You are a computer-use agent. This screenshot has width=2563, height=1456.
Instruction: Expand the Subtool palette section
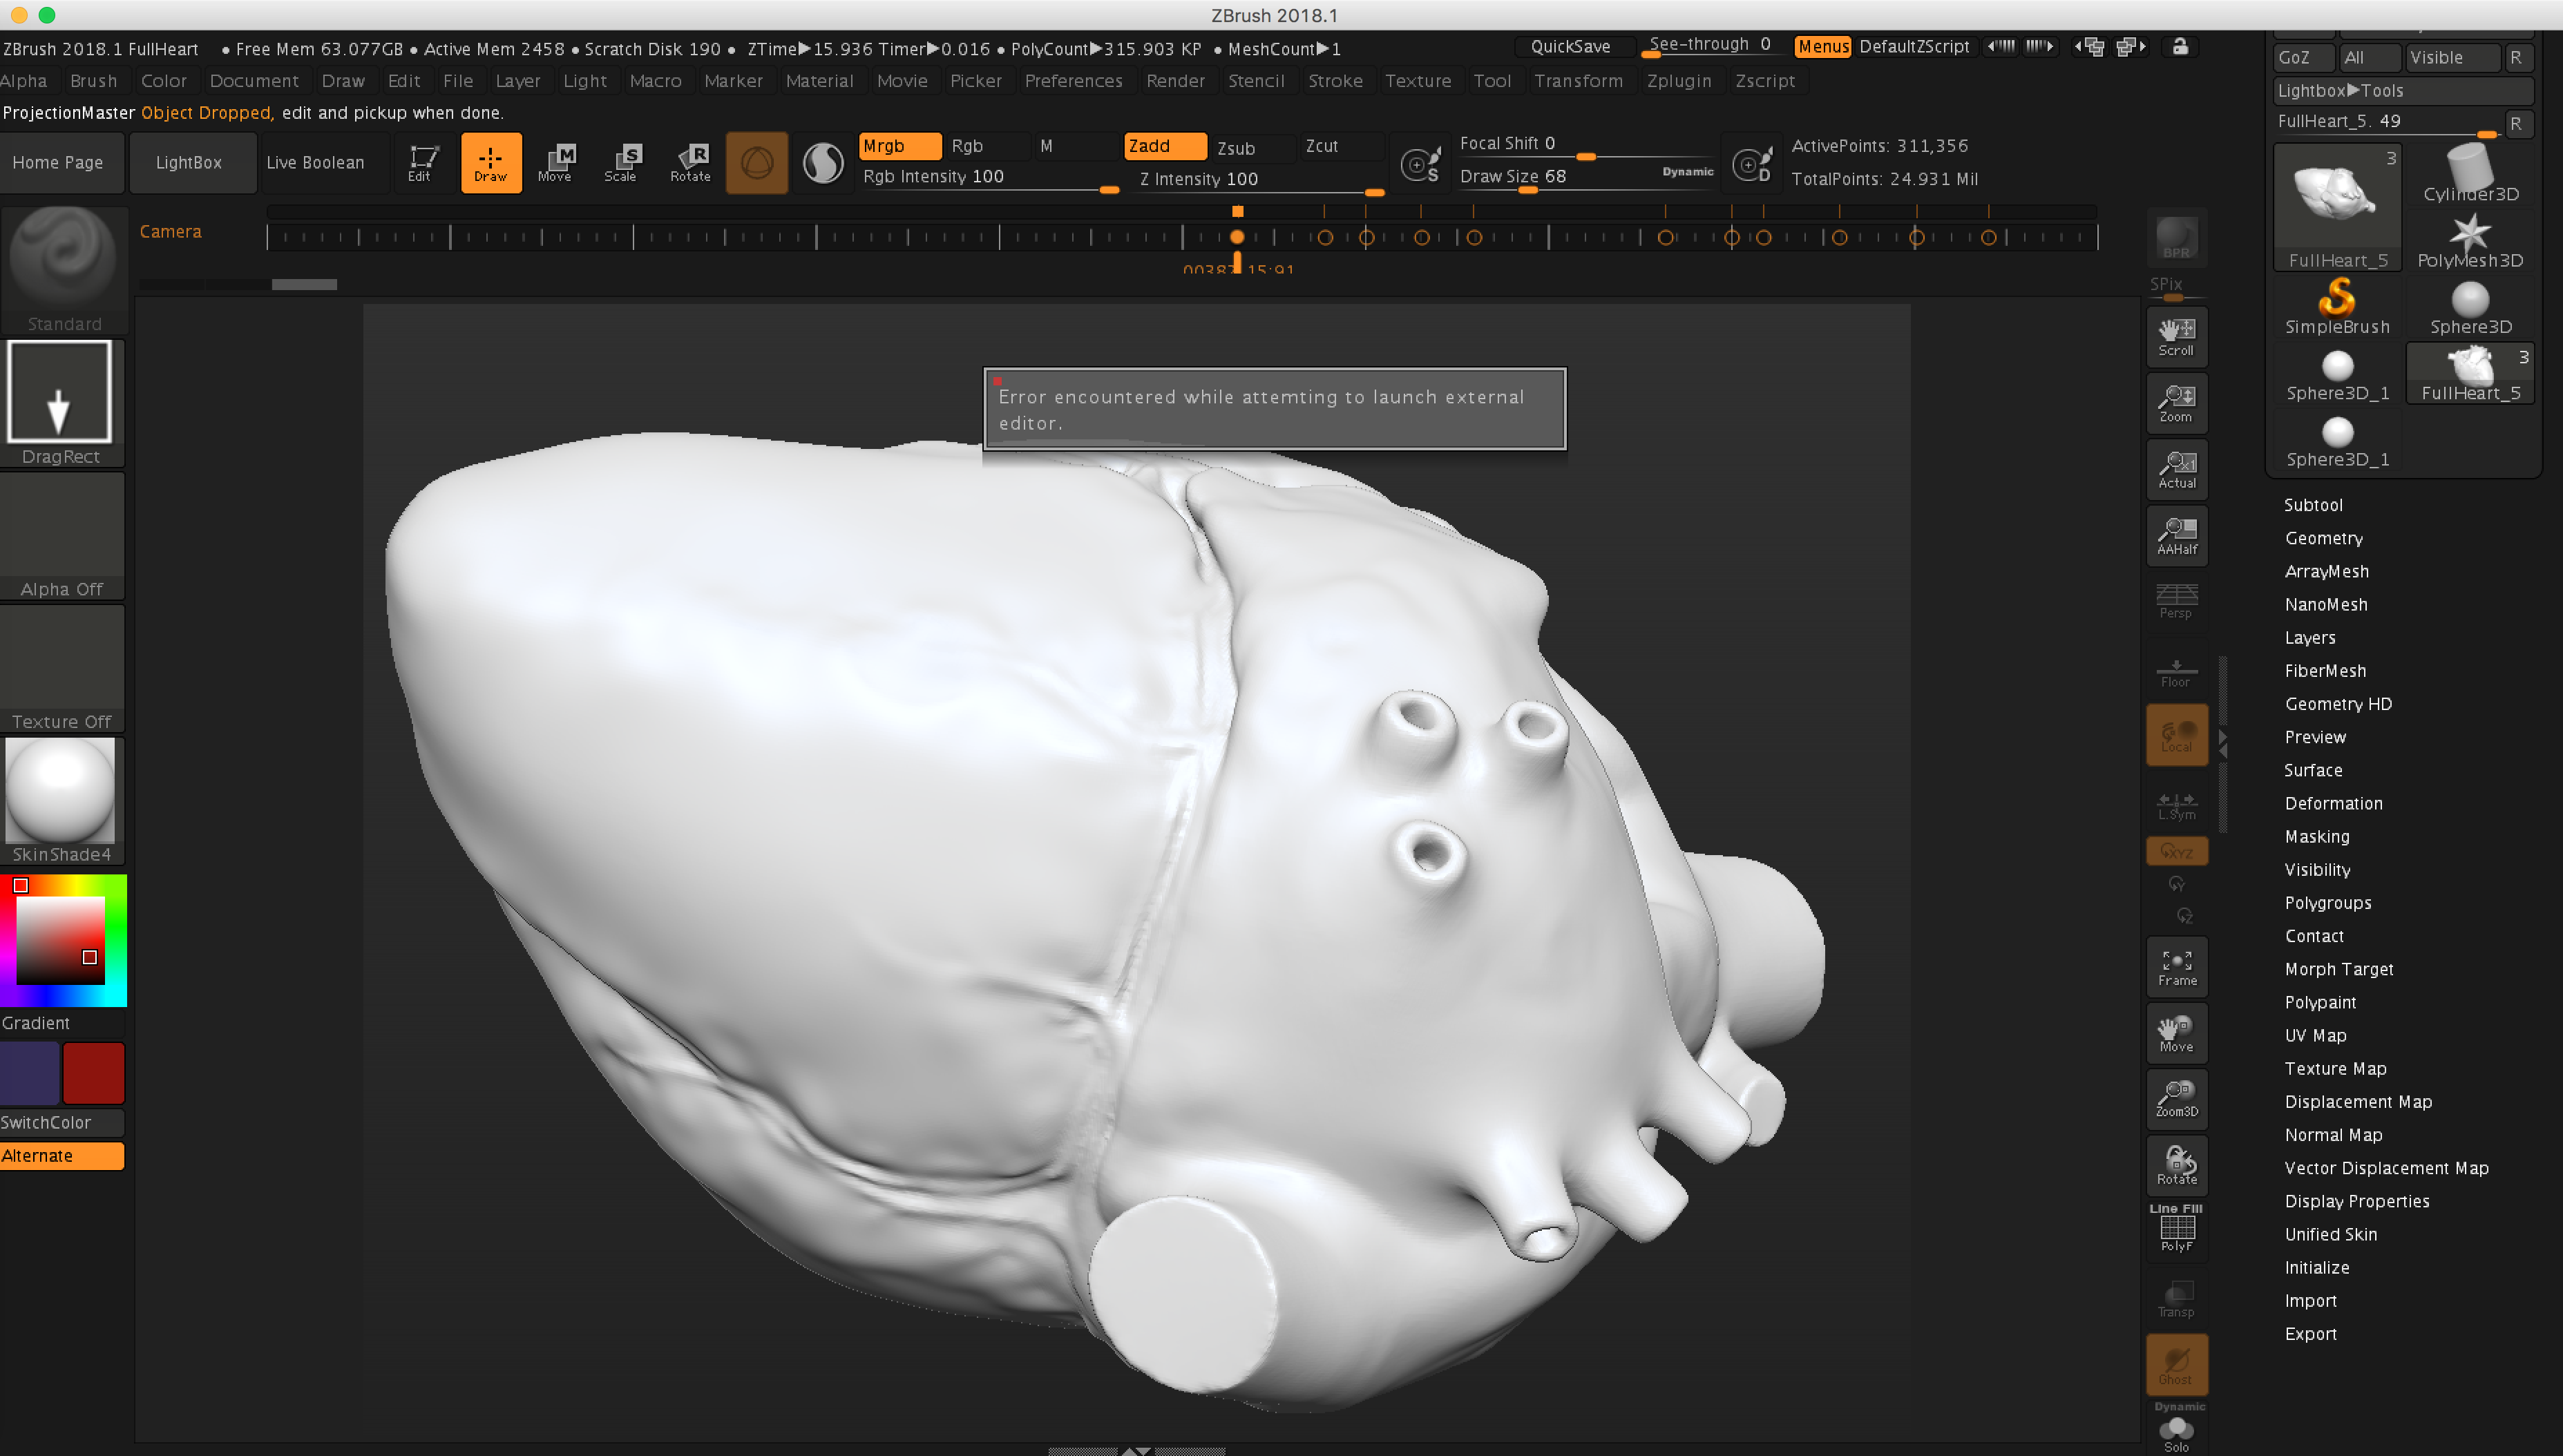[2312, 505]
